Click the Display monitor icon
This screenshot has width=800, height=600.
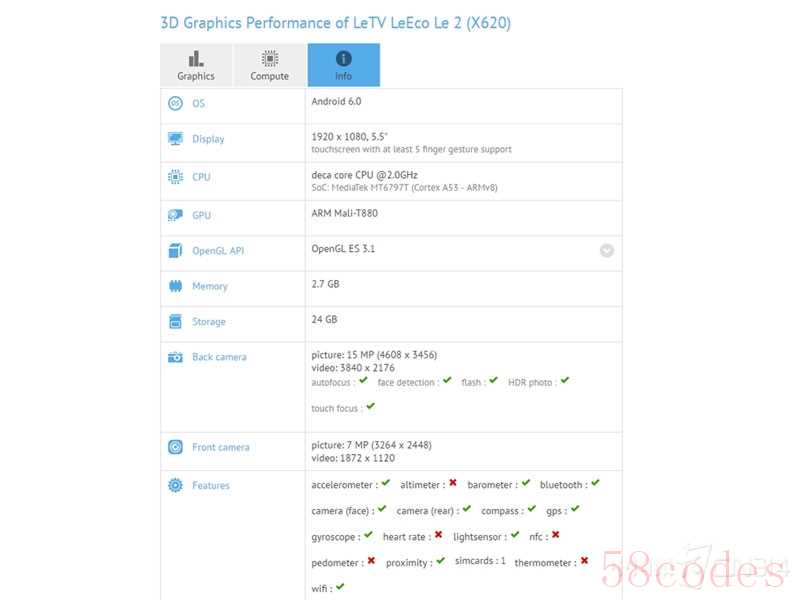pos(175,139)
